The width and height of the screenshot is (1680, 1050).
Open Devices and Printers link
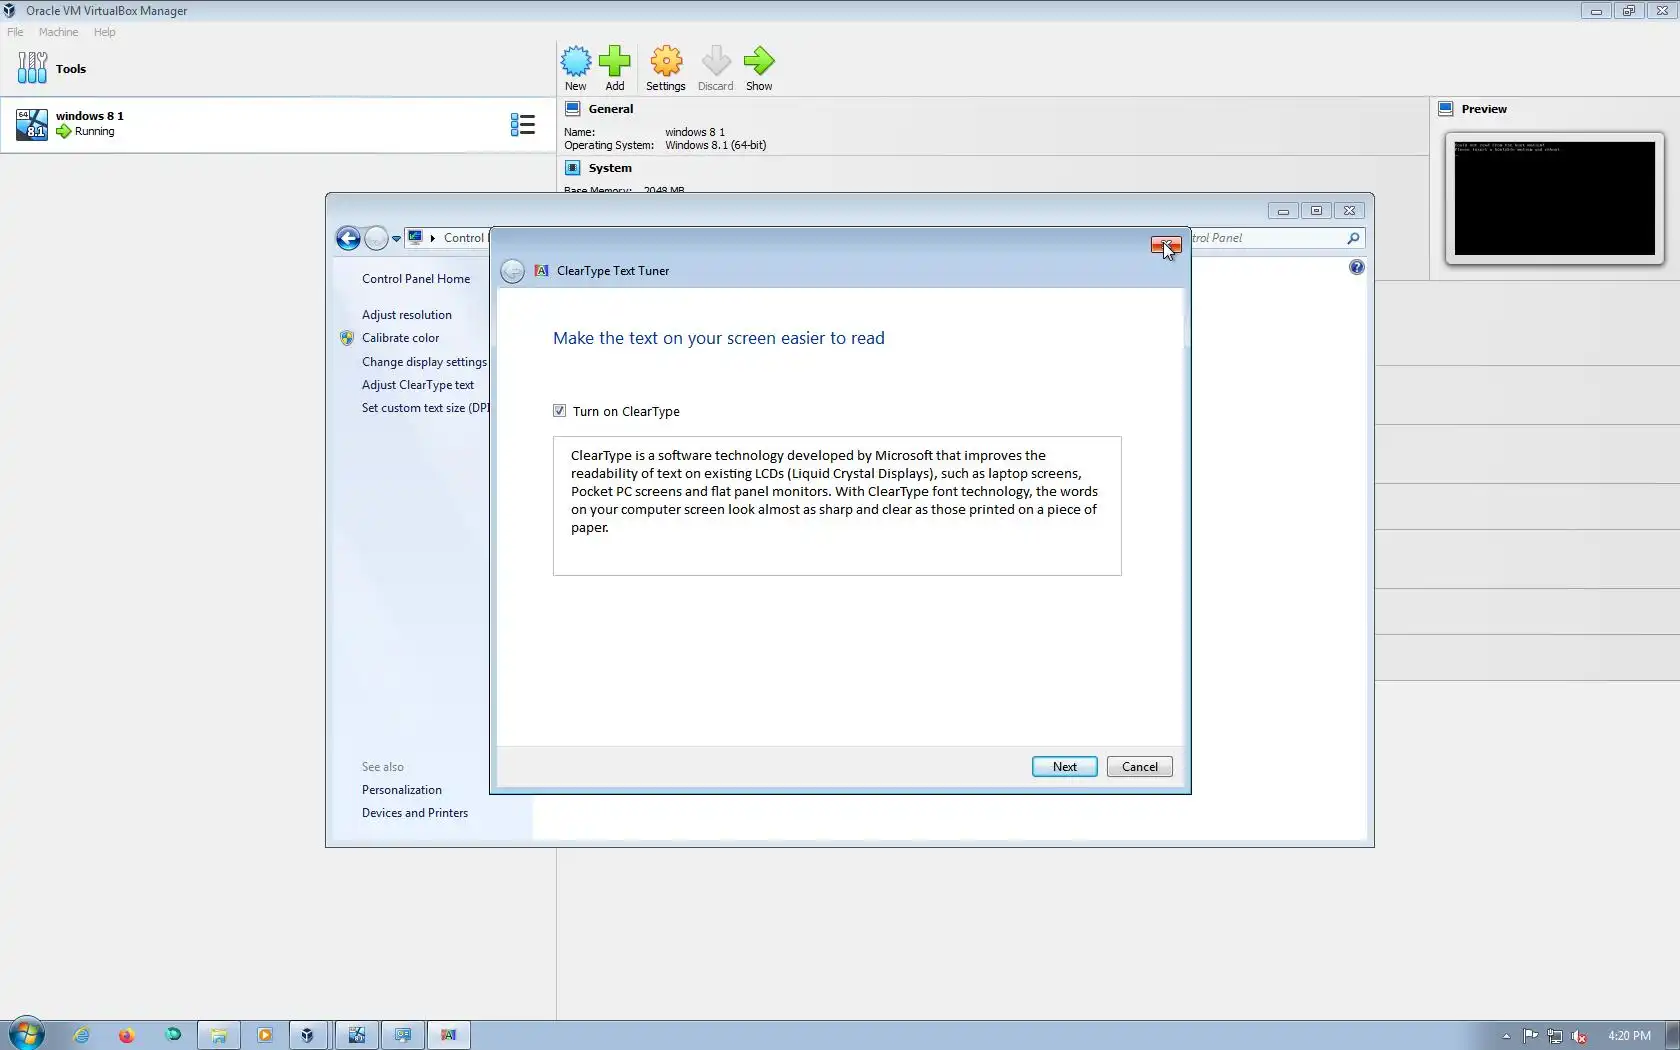pos(415,813)
